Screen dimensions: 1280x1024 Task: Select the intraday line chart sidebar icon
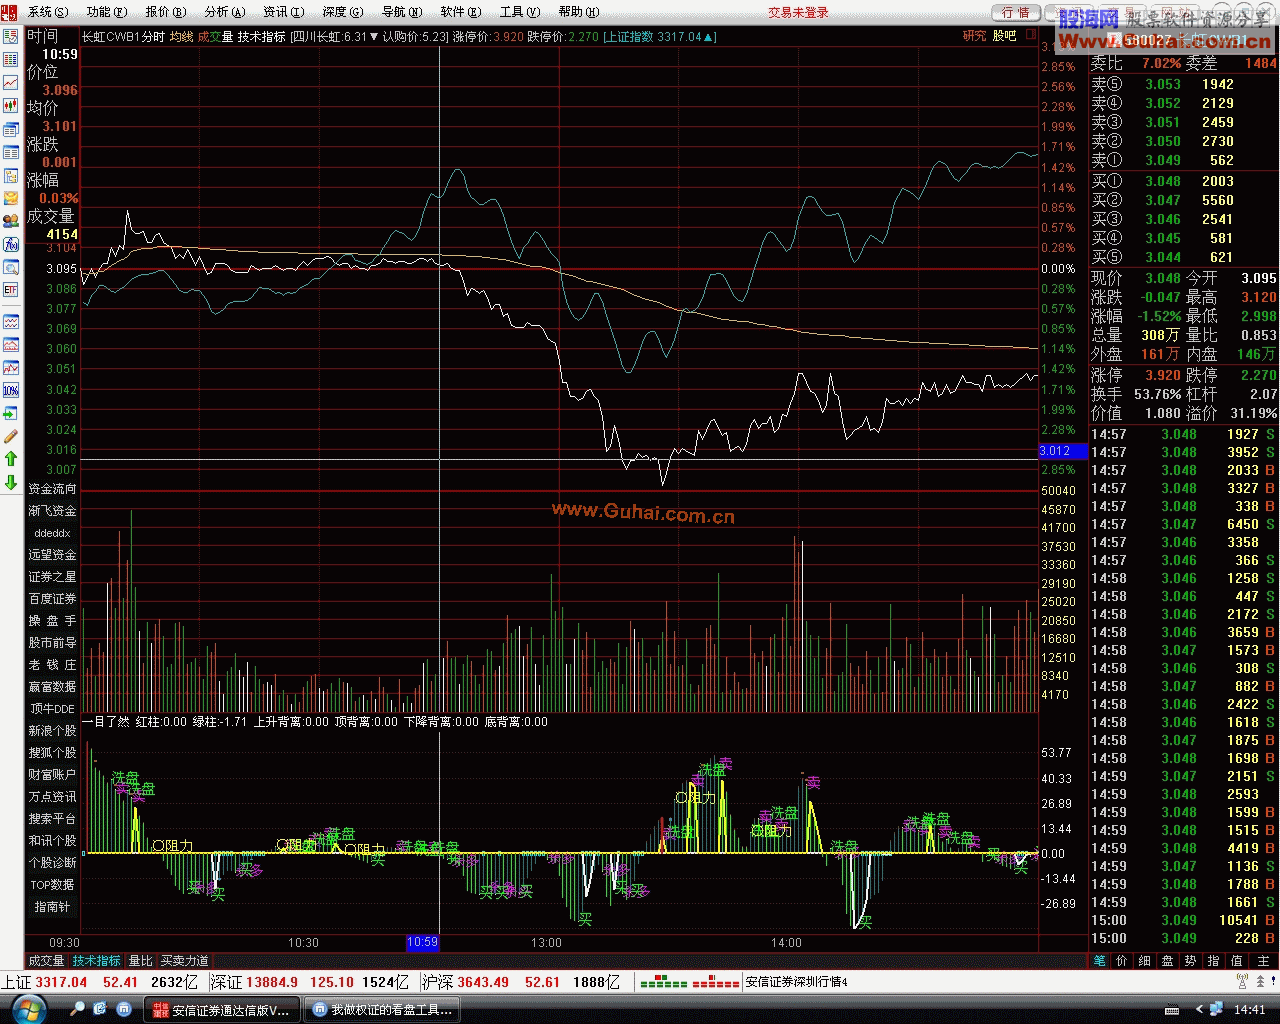pos(11,83)
